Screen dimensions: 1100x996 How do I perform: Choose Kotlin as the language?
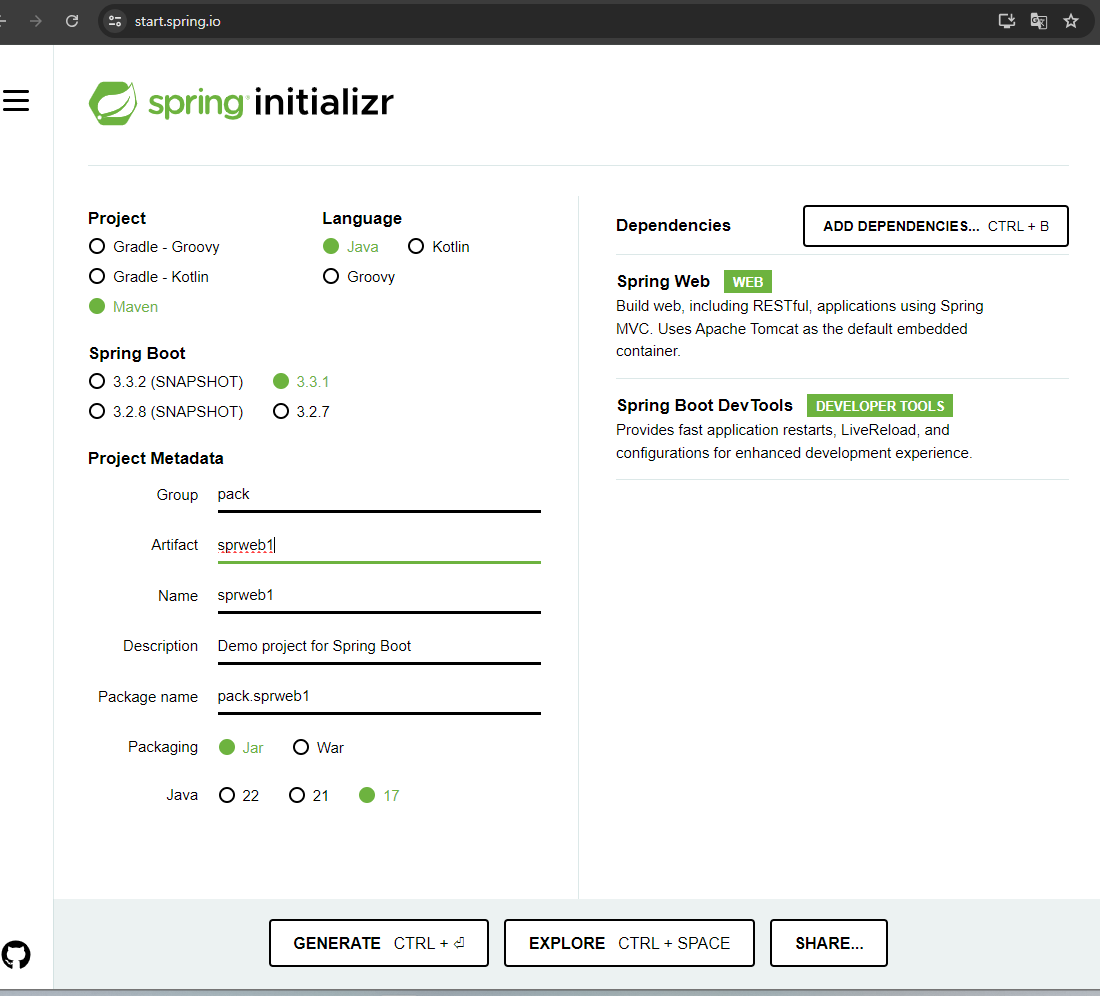pos(438,247)
